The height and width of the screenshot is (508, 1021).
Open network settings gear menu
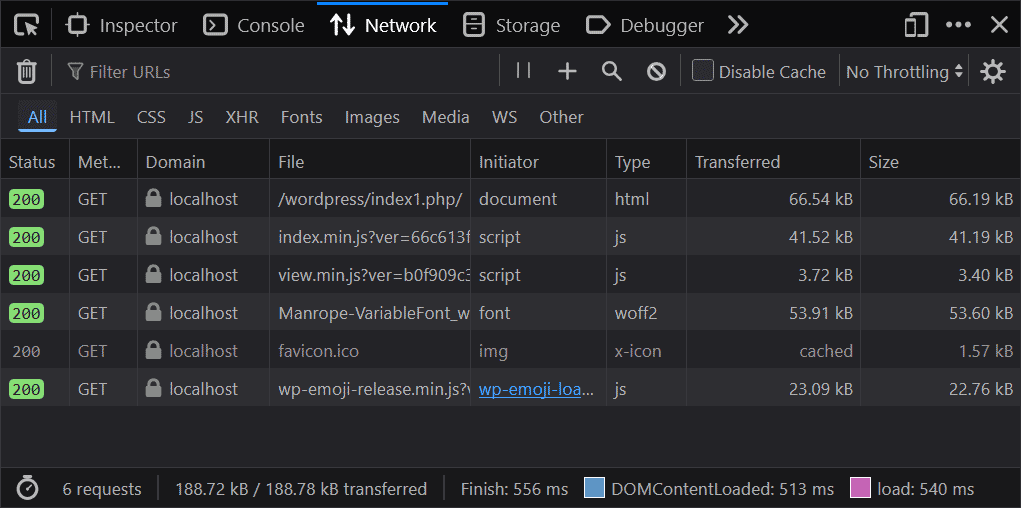993,71
